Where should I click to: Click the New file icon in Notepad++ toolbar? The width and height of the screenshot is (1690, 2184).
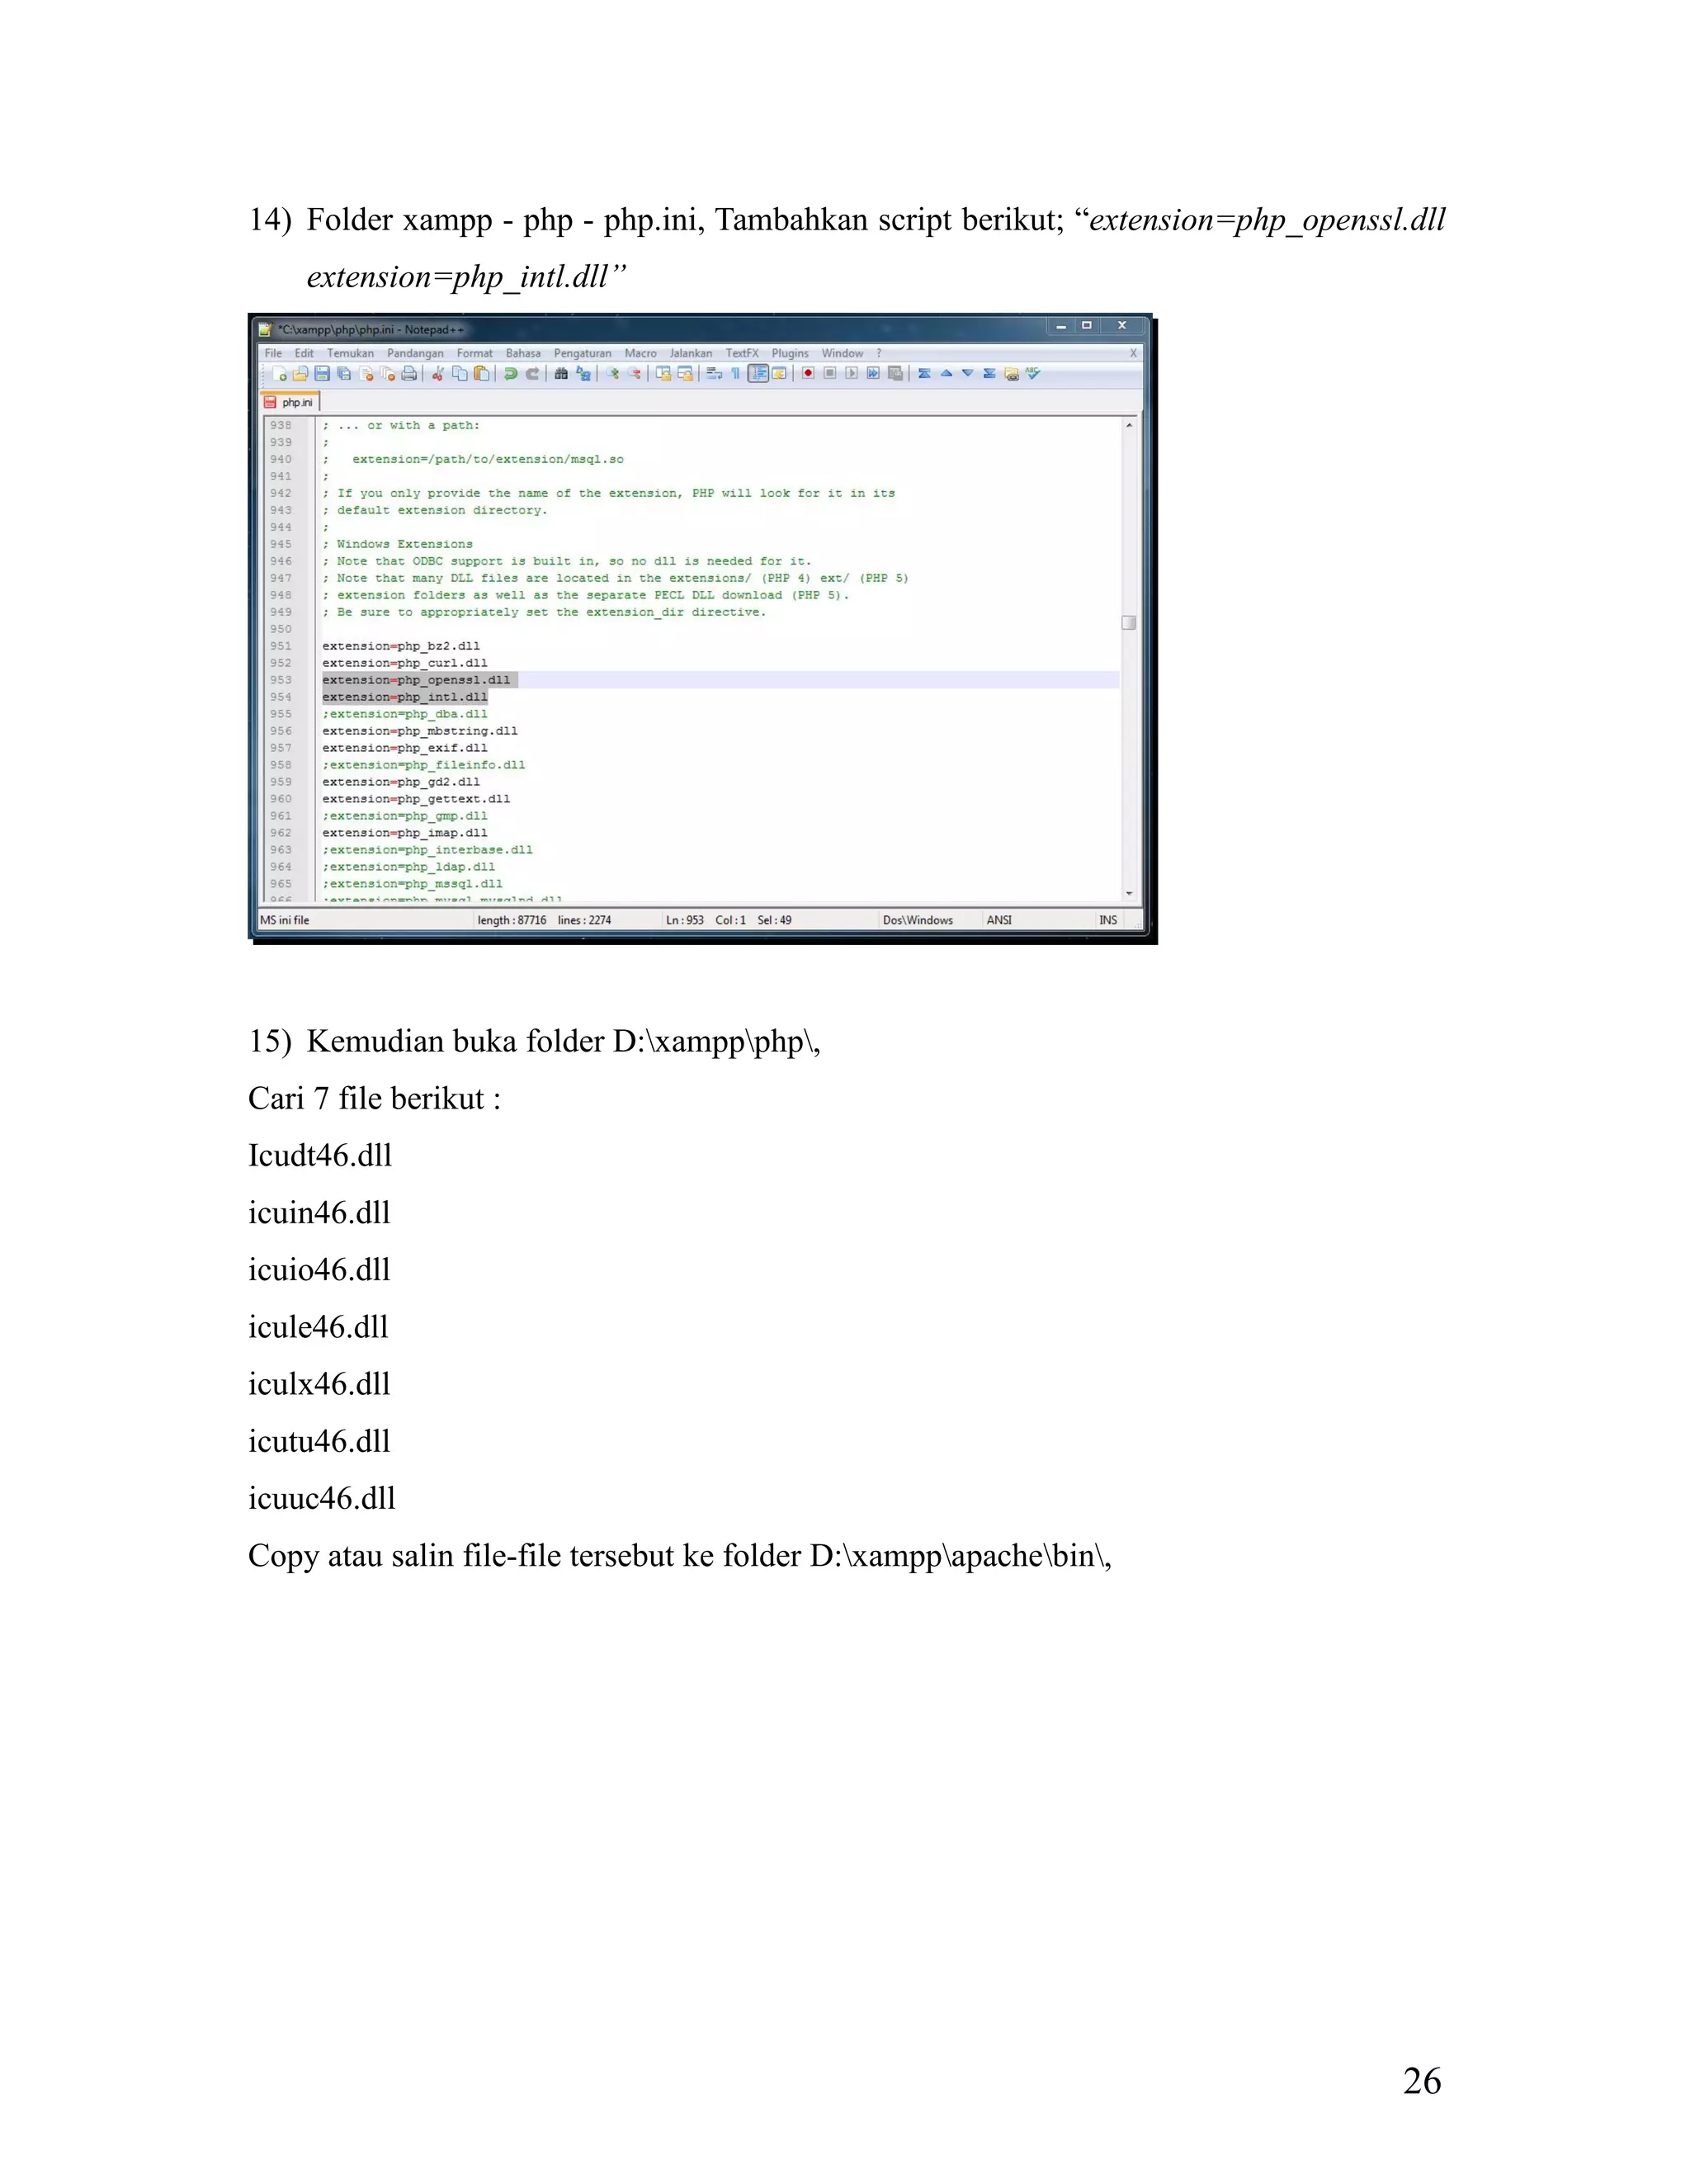tap(280, 374)
